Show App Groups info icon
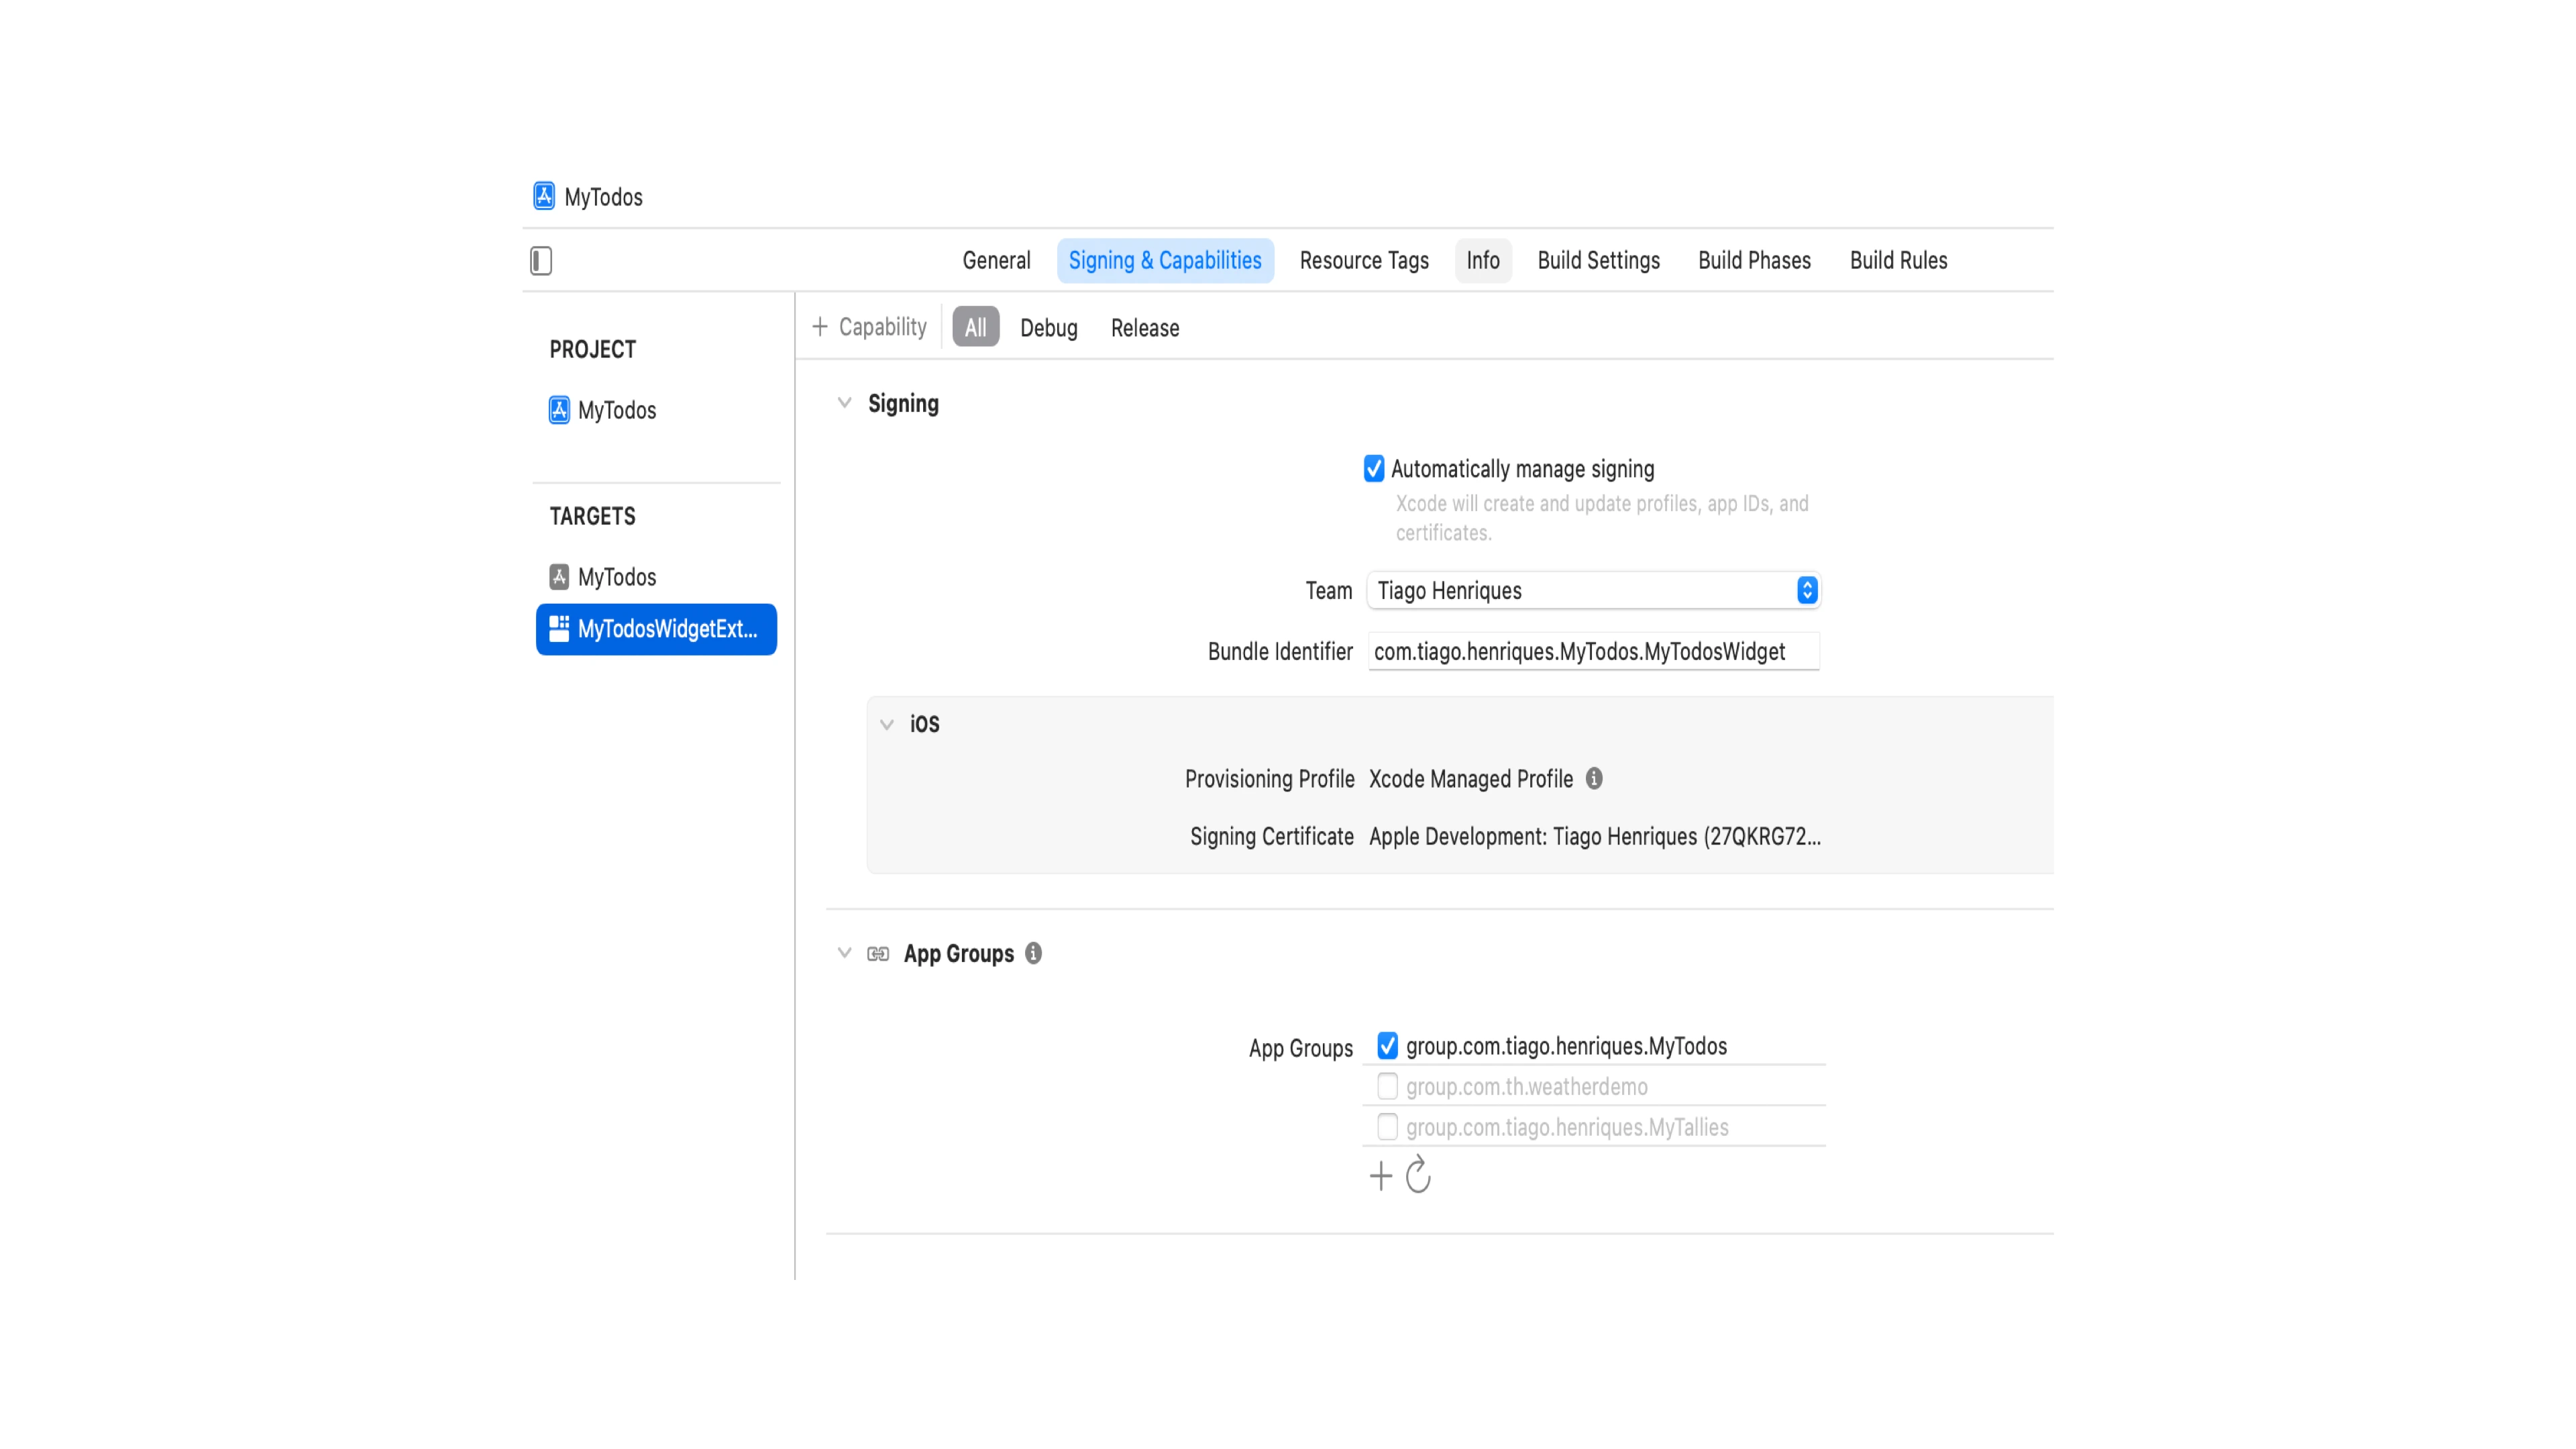 [x=1033, y=953]
